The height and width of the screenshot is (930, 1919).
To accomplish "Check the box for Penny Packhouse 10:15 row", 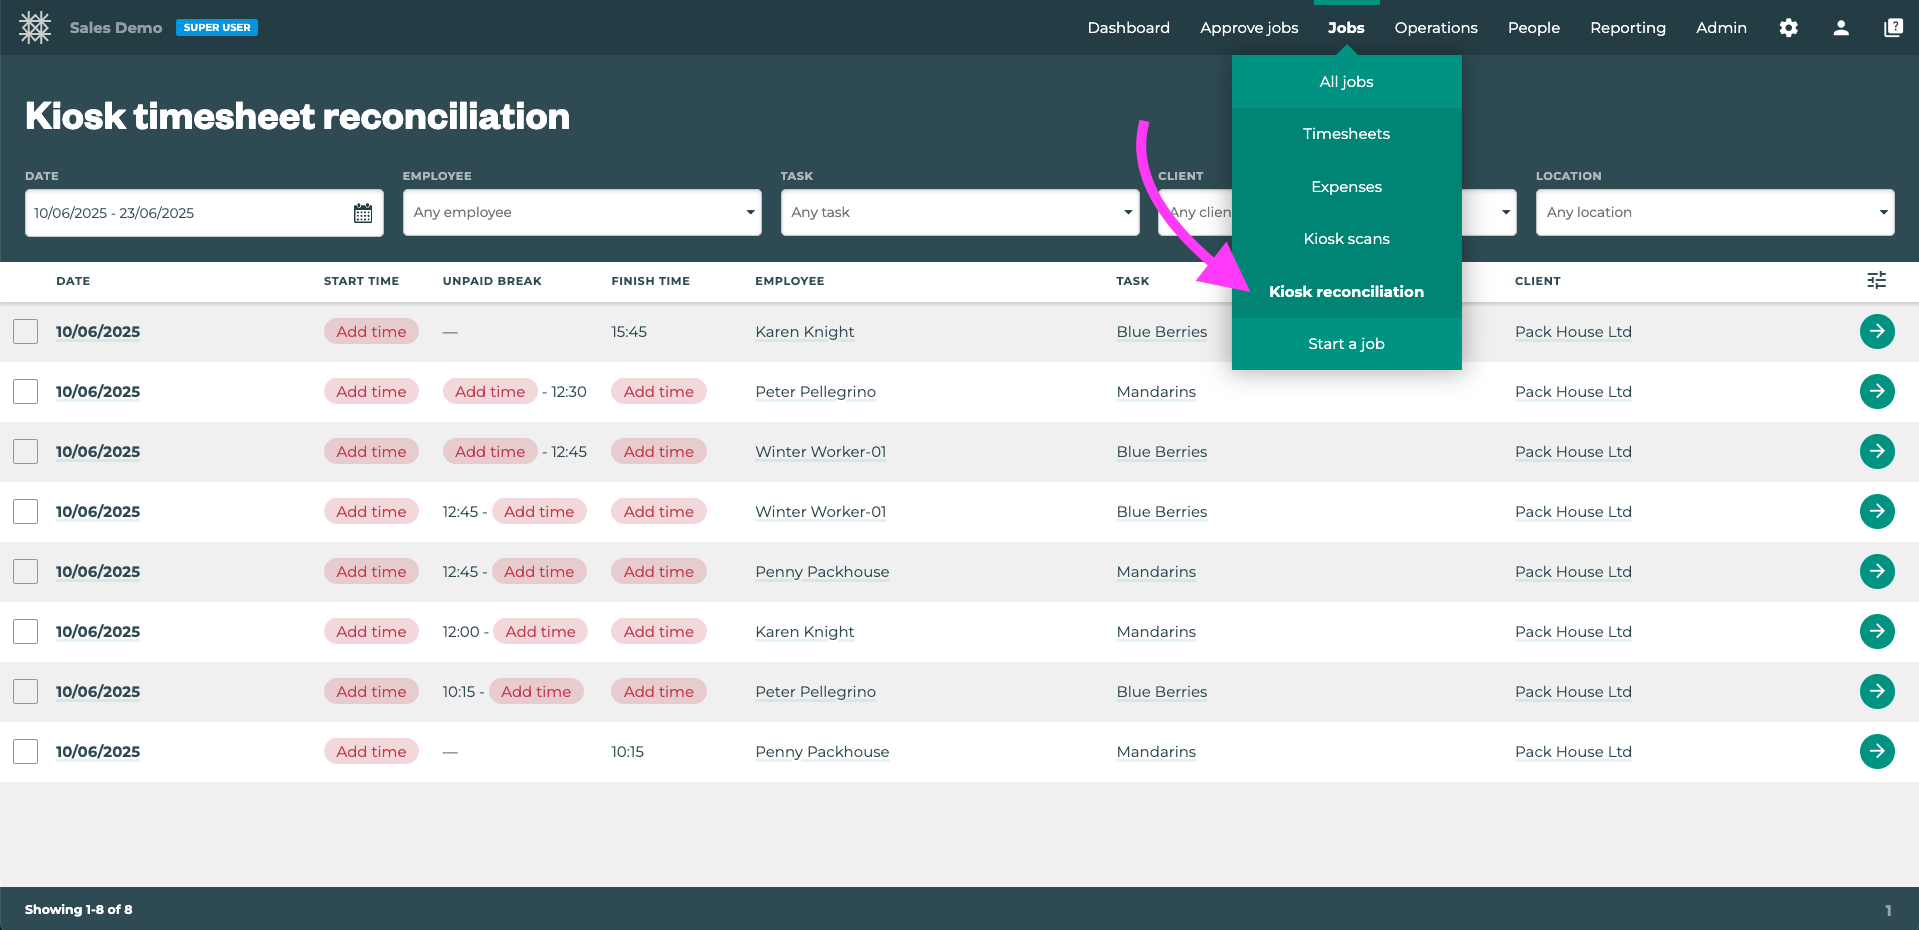I will click(26, 752).
